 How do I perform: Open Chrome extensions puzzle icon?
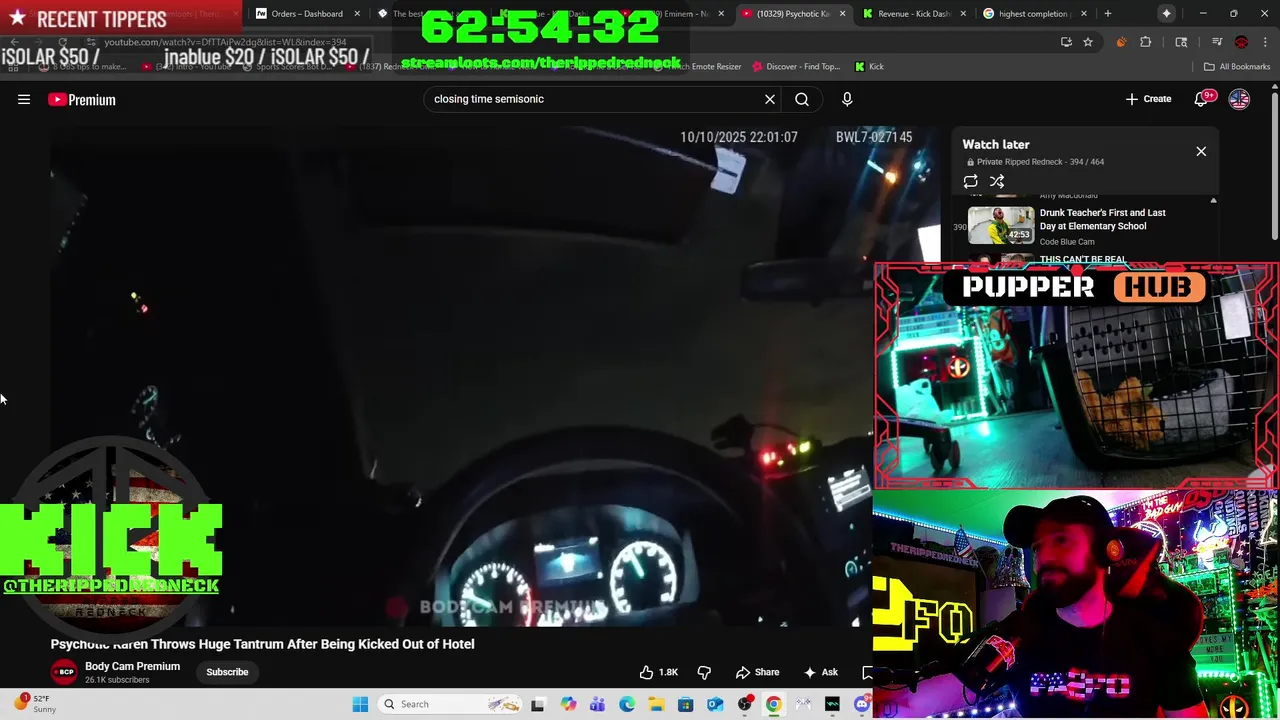coord(1146,42)
